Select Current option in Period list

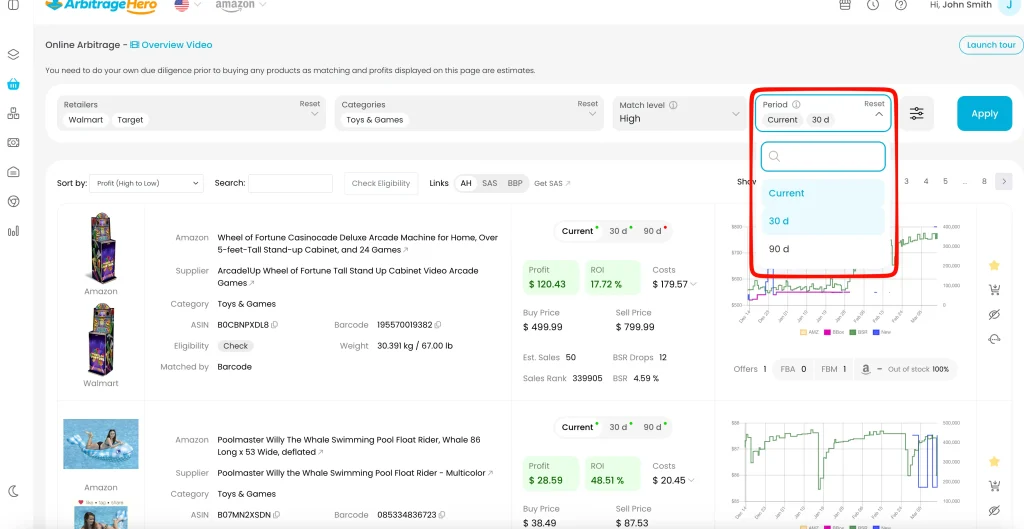click(x=823, y=193)
